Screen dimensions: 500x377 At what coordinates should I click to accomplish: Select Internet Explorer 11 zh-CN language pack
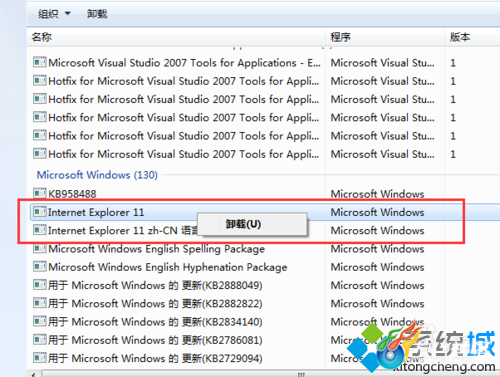tap(123, 231)
